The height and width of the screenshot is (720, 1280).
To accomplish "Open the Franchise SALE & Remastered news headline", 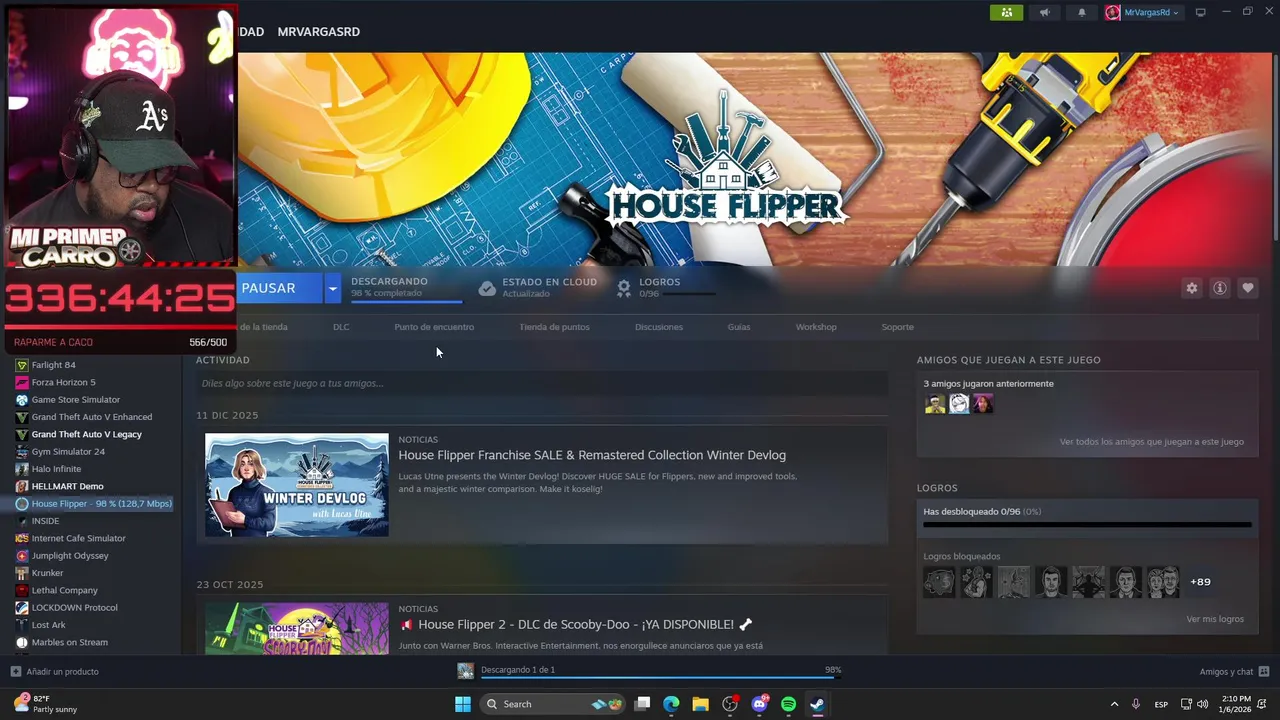I will pos(592,455).
